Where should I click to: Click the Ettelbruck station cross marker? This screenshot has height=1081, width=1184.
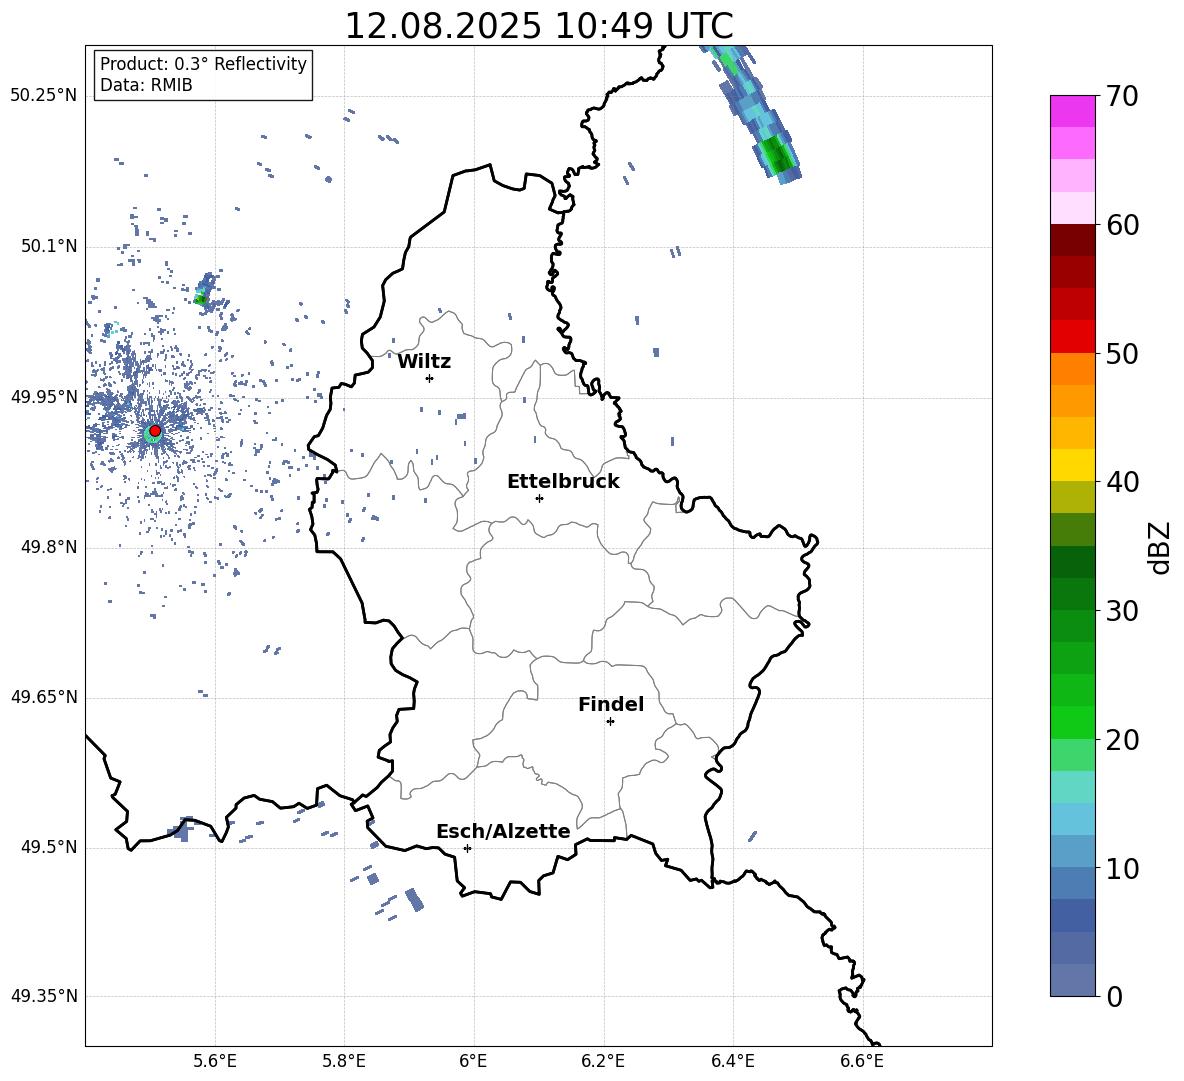(x=539, y=498)
